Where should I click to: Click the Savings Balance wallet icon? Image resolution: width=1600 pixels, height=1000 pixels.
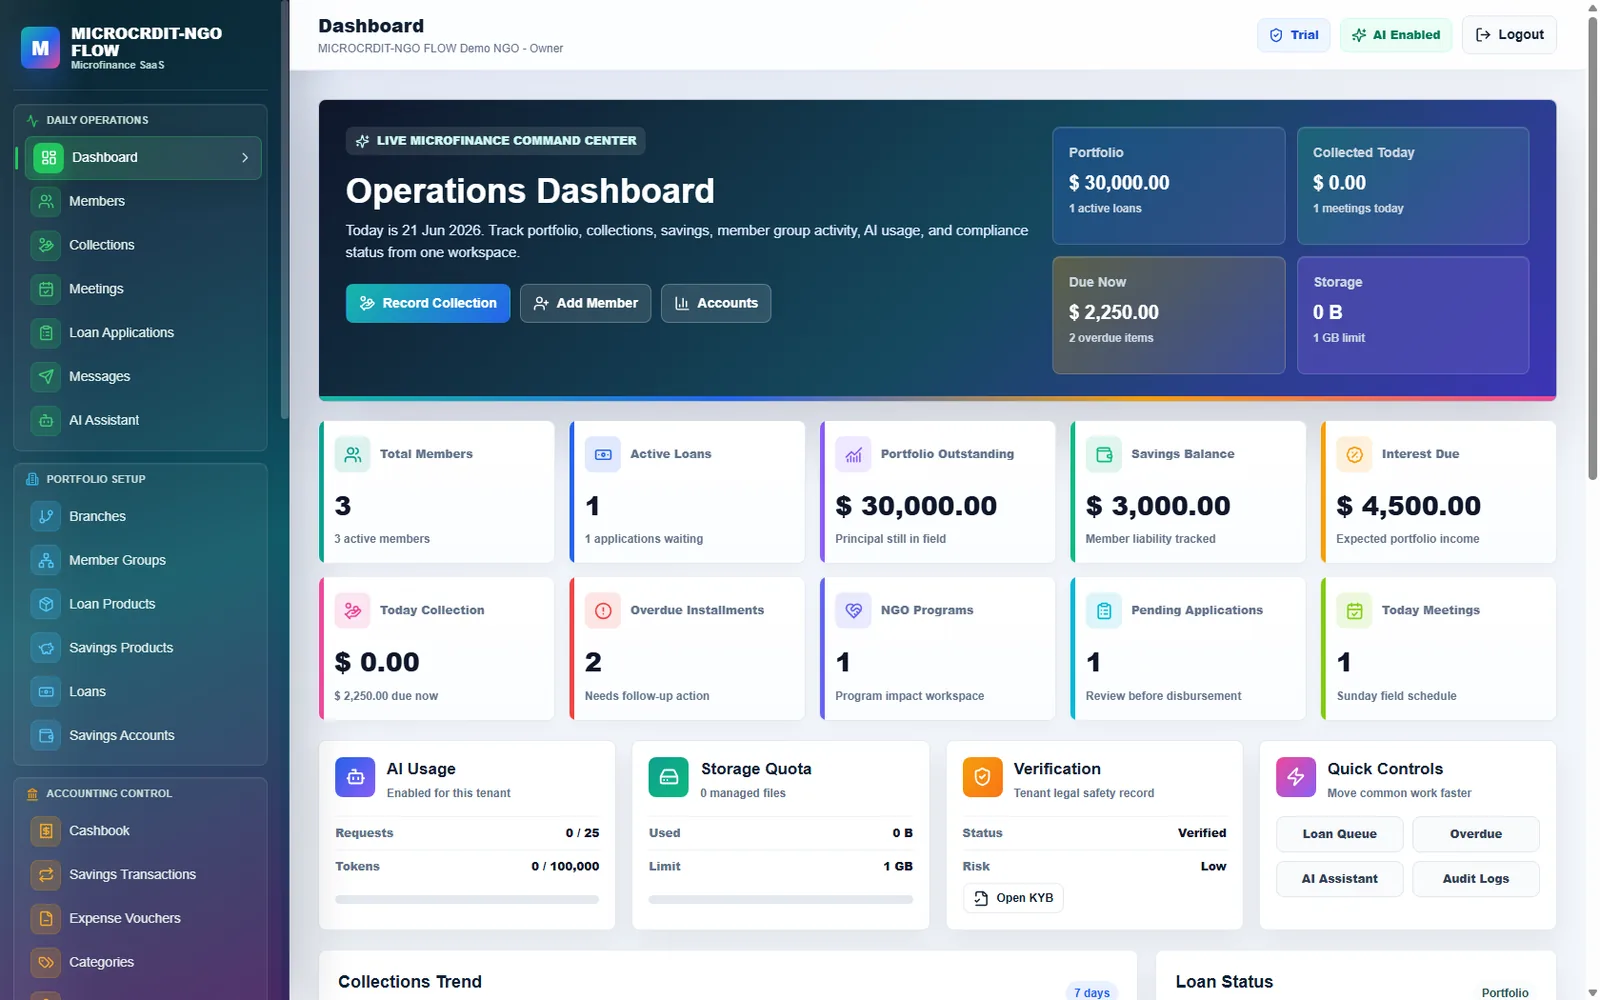point(1104,455)
